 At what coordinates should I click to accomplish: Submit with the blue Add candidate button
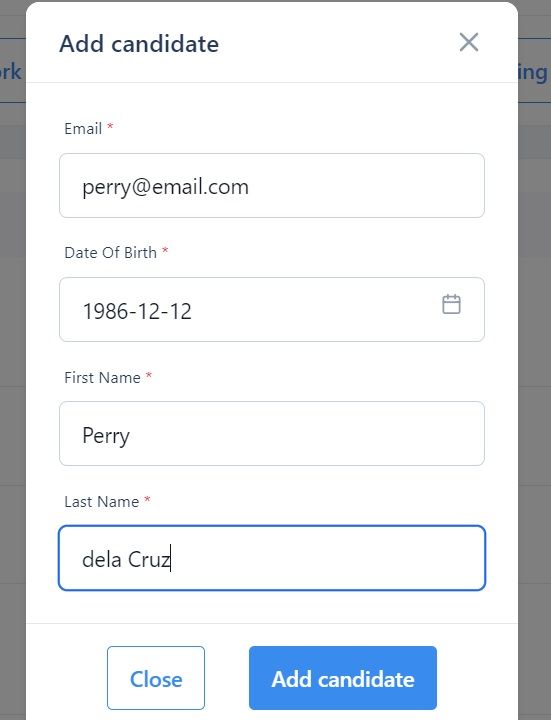343,678
